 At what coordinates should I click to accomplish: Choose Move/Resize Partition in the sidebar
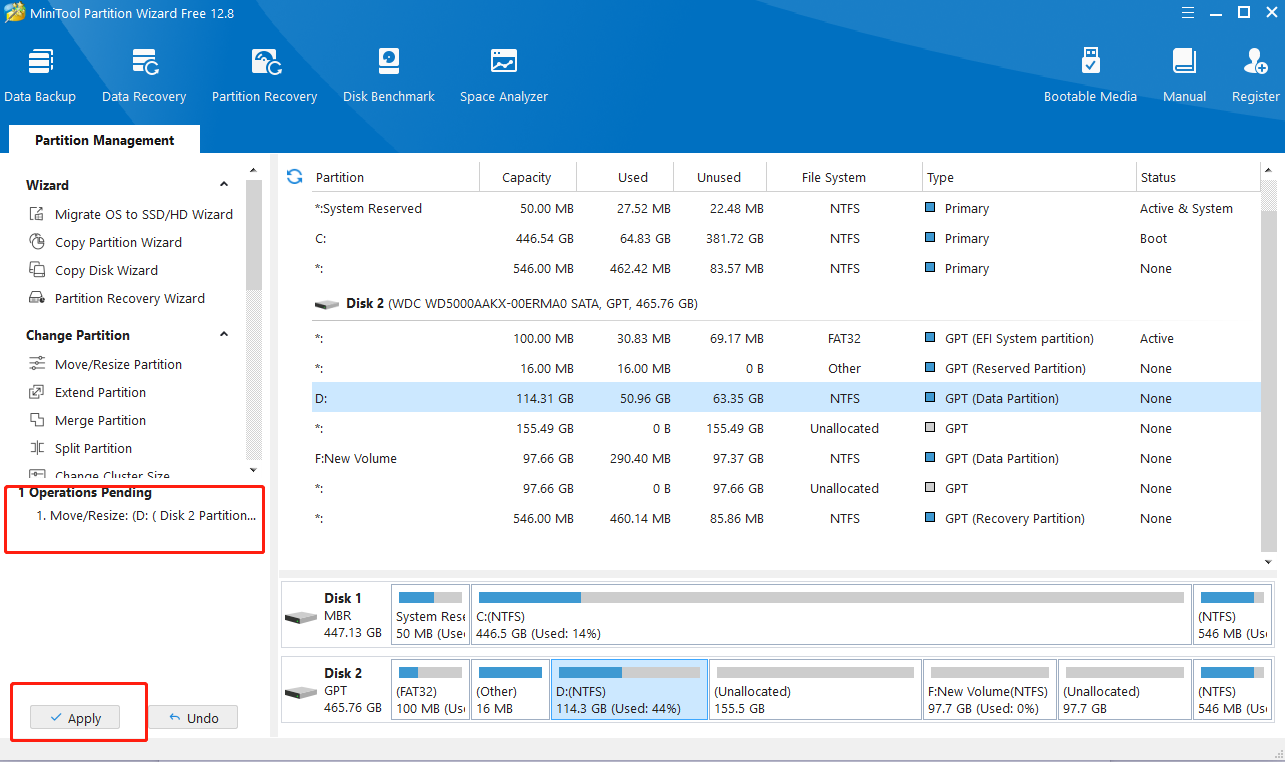(105, 364)
